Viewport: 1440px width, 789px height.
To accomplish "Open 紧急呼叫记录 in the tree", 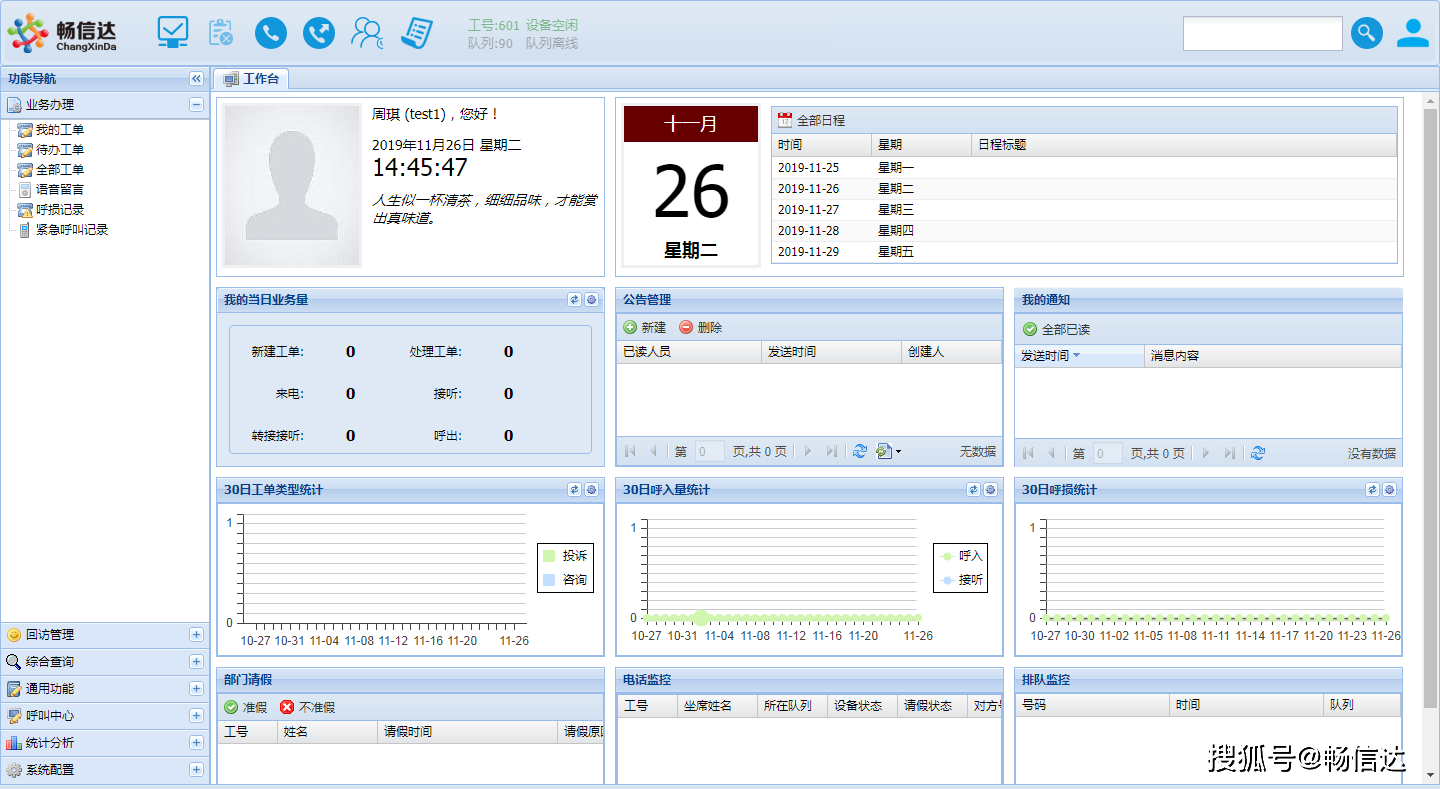I will [72, 230].
